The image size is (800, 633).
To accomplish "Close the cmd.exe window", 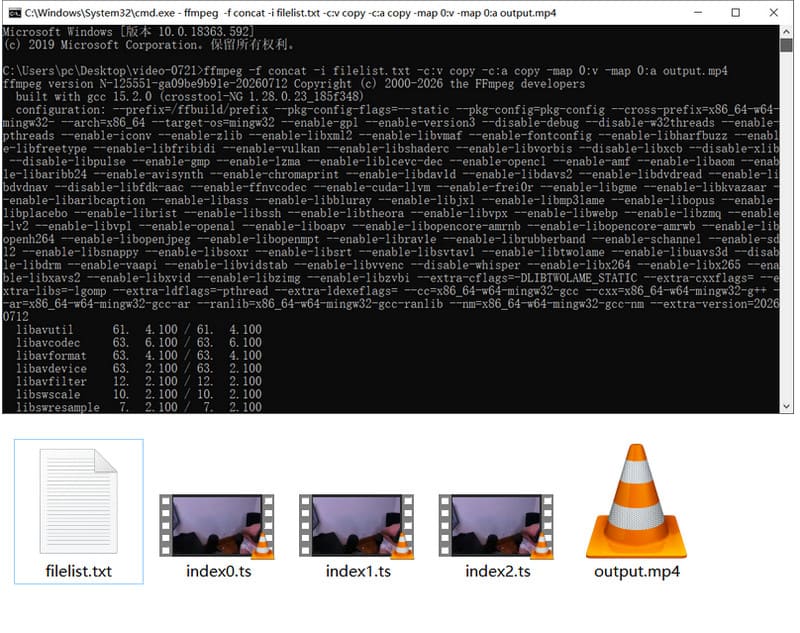I will tap(773, 13).
